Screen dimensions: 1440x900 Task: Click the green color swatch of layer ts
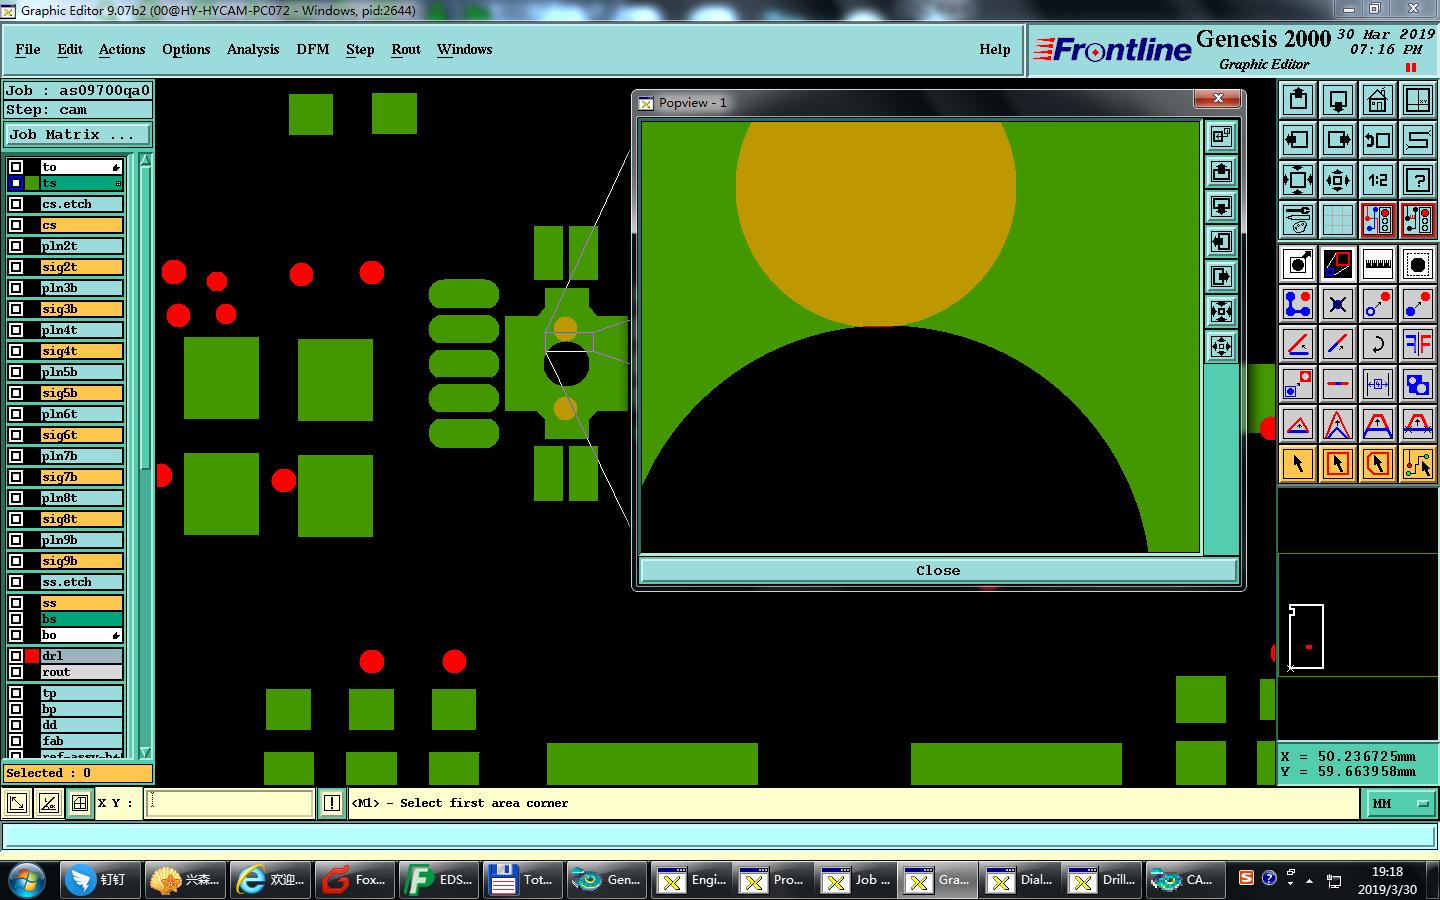pyautogui.click(x=33, y=183)
